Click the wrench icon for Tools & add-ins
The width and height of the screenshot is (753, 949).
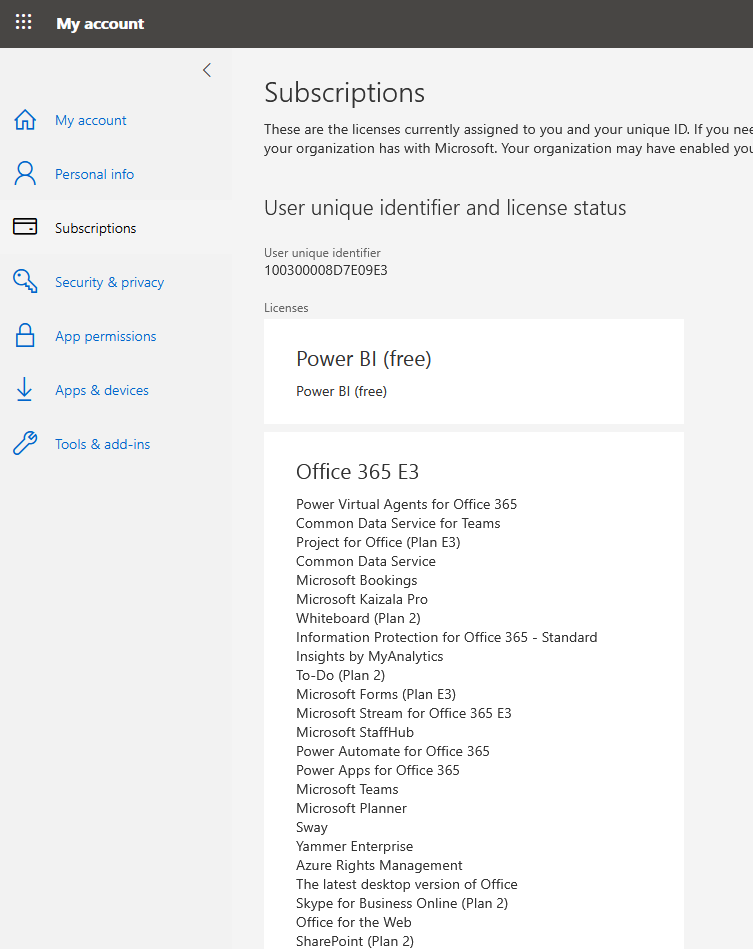tap(25, 444)
